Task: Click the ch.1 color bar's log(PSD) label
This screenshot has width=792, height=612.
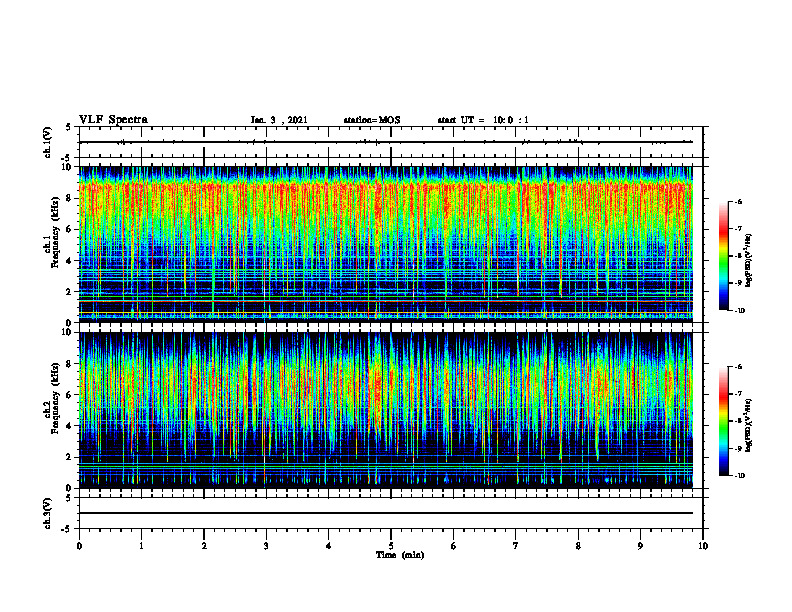Action: click(x=749, y=261)
